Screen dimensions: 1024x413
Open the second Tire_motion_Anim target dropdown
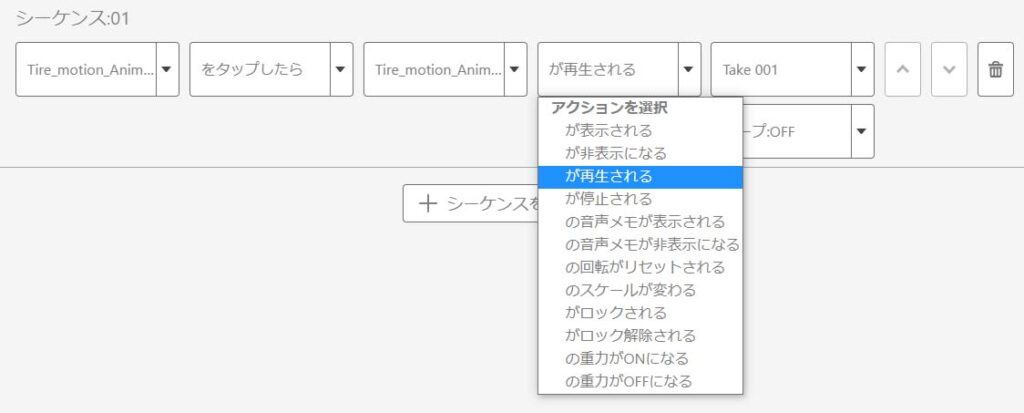pos(445,69)
